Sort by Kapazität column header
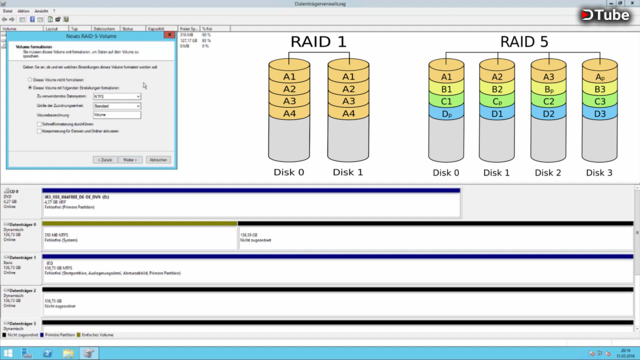The image size is (640, 360). coord(161,29)
